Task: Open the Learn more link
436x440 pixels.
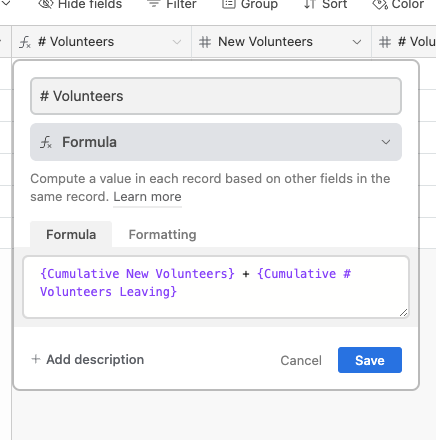Action: click(x=147, y=197)
